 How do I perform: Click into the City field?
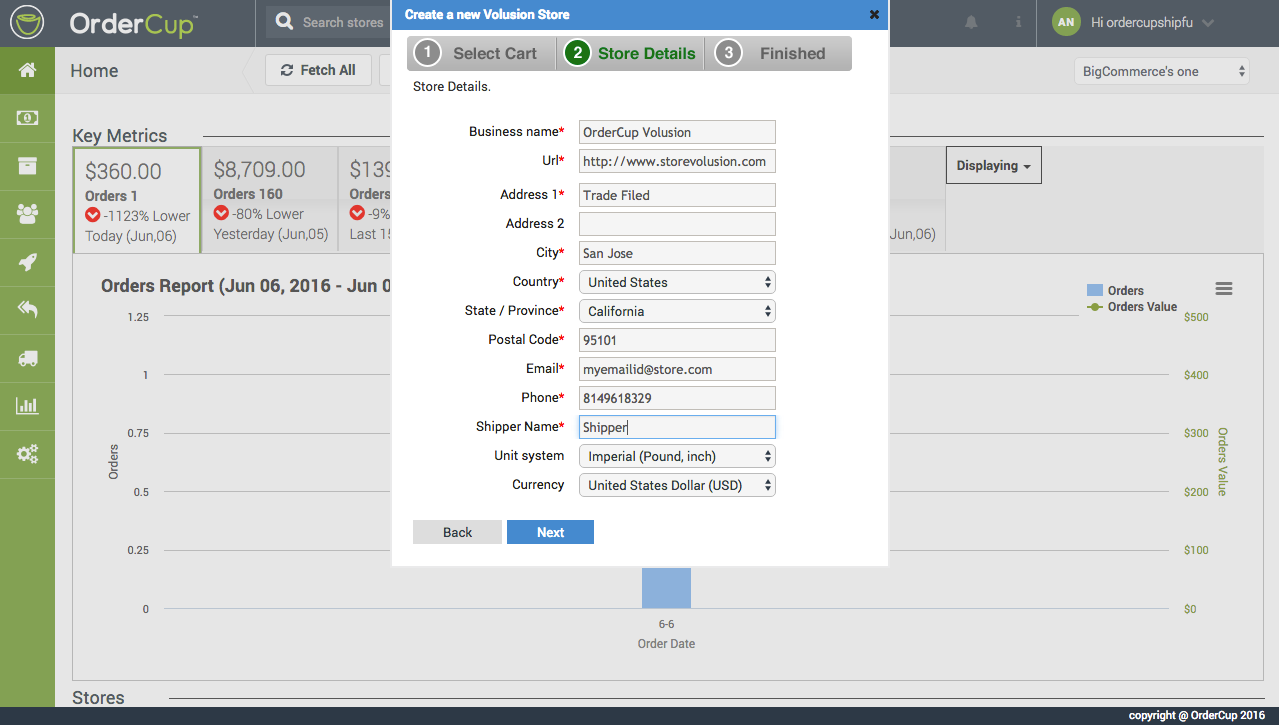click(677, 253)
